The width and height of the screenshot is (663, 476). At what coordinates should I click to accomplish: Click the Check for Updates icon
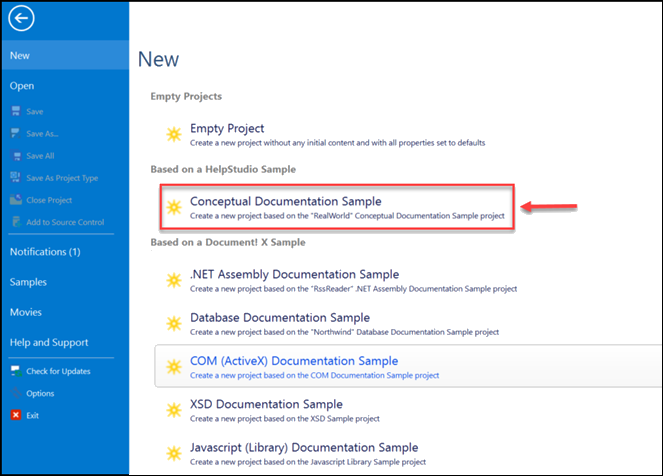(15, 371)
